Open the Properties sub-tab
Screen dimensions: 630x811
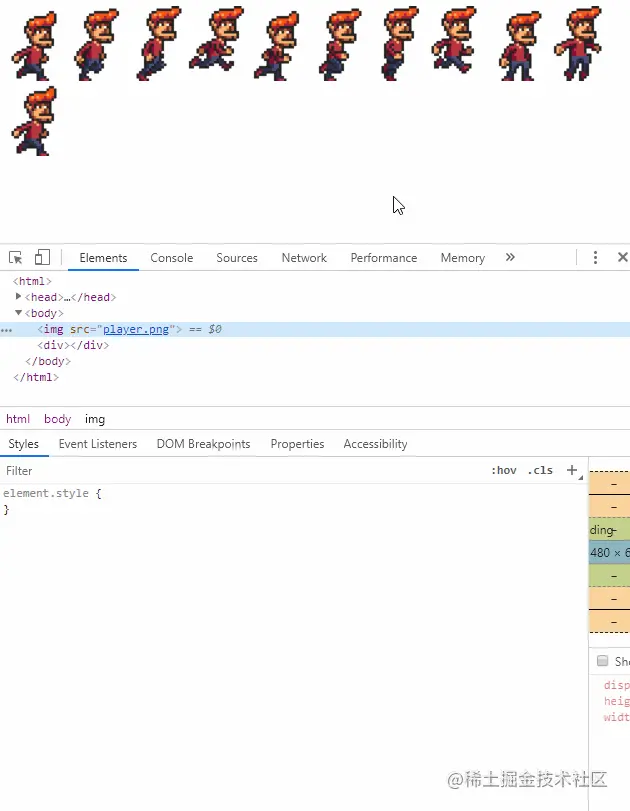[x=297, y=444]
